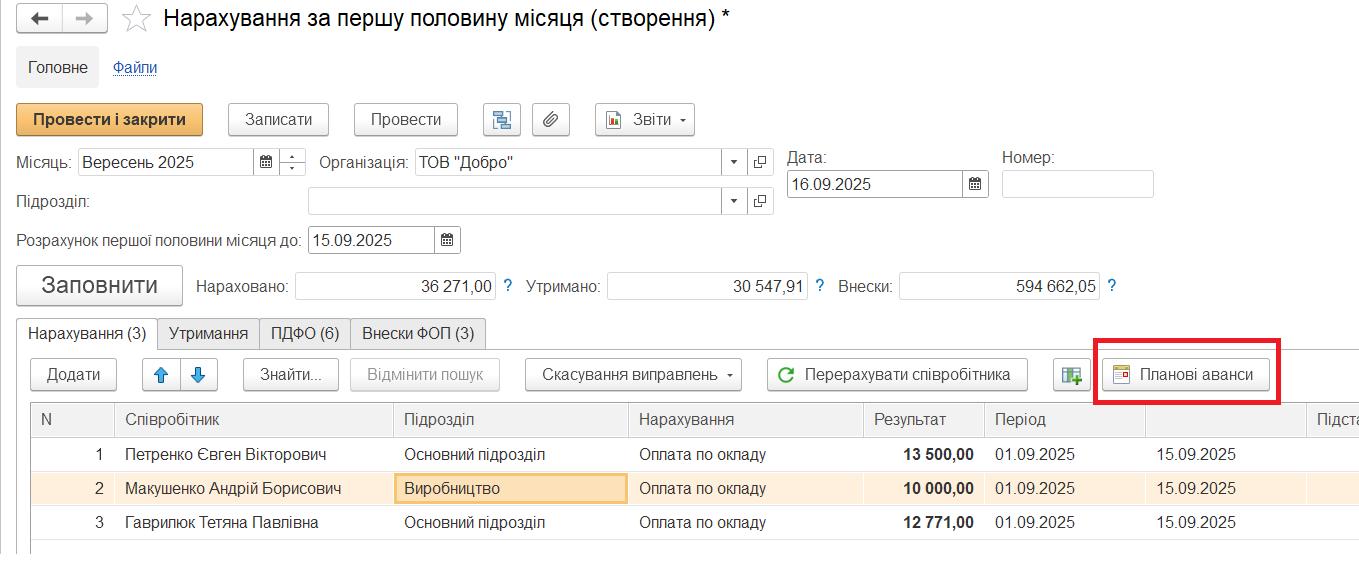Open the Звіти dropdown menu
Image resolution: width=1359 pixels, height=573 pixels.
click(645, 120)
